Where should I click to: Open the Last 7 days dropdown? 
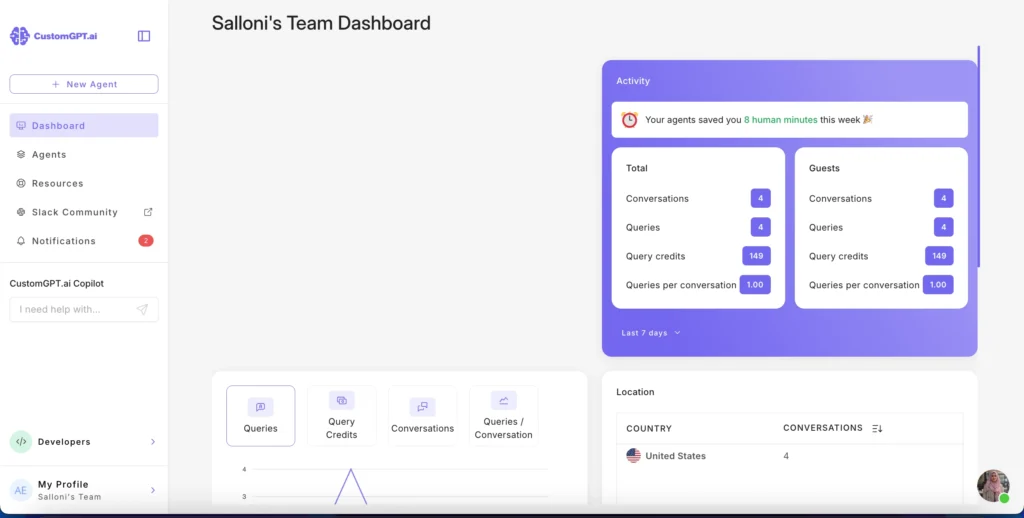tap(650, 332)
